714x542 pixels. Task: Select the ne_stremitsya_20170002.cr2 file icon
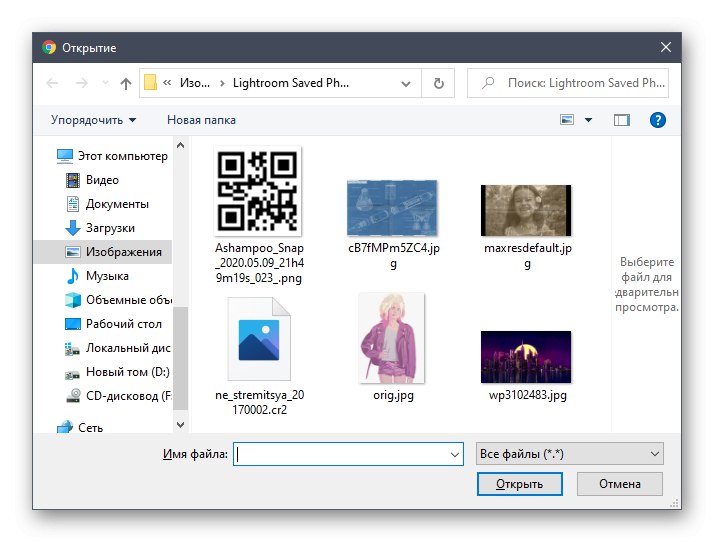(x=259, y=339)
